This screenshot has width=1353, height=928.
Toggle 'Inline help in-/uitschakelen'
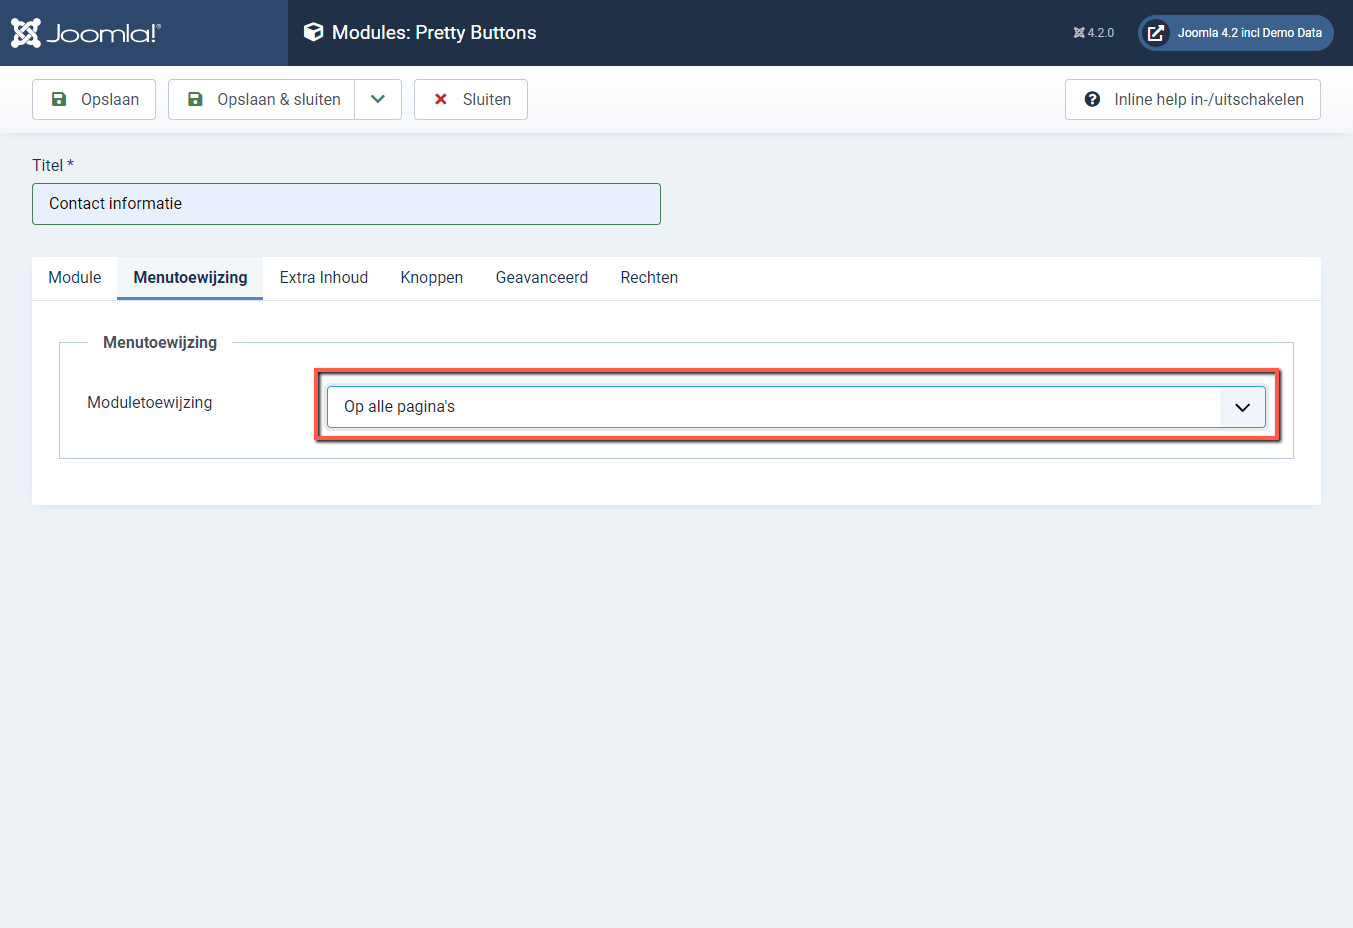pyautogui.click(x=1192, y=99)
